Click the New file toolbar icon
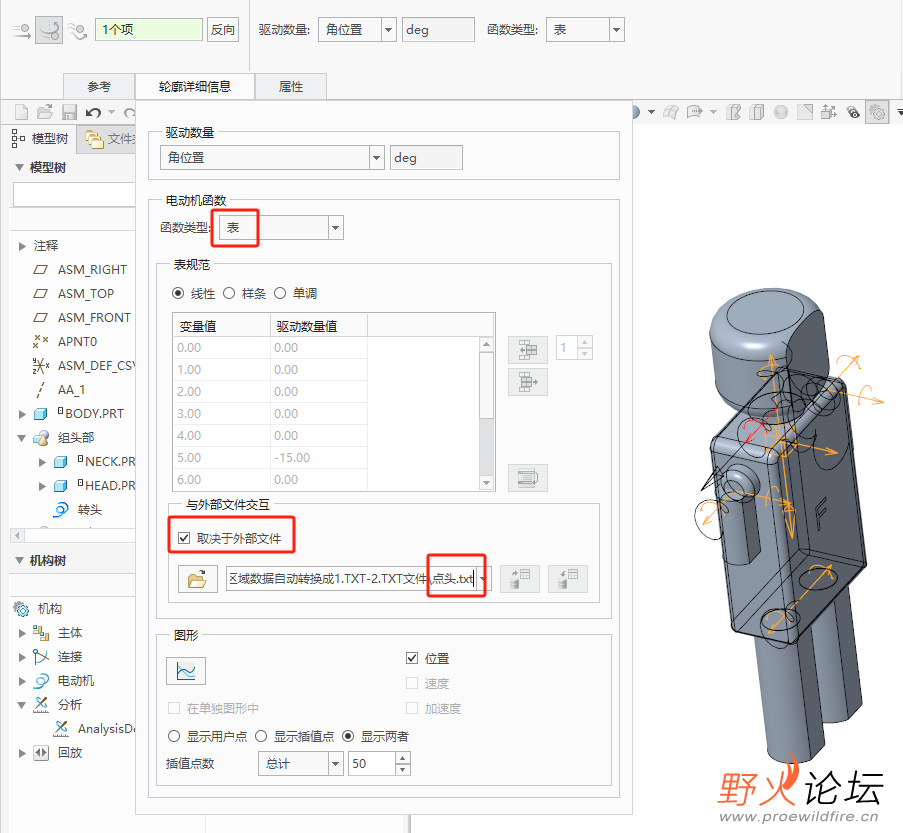903x833 pixels. (x=21, y=112)
